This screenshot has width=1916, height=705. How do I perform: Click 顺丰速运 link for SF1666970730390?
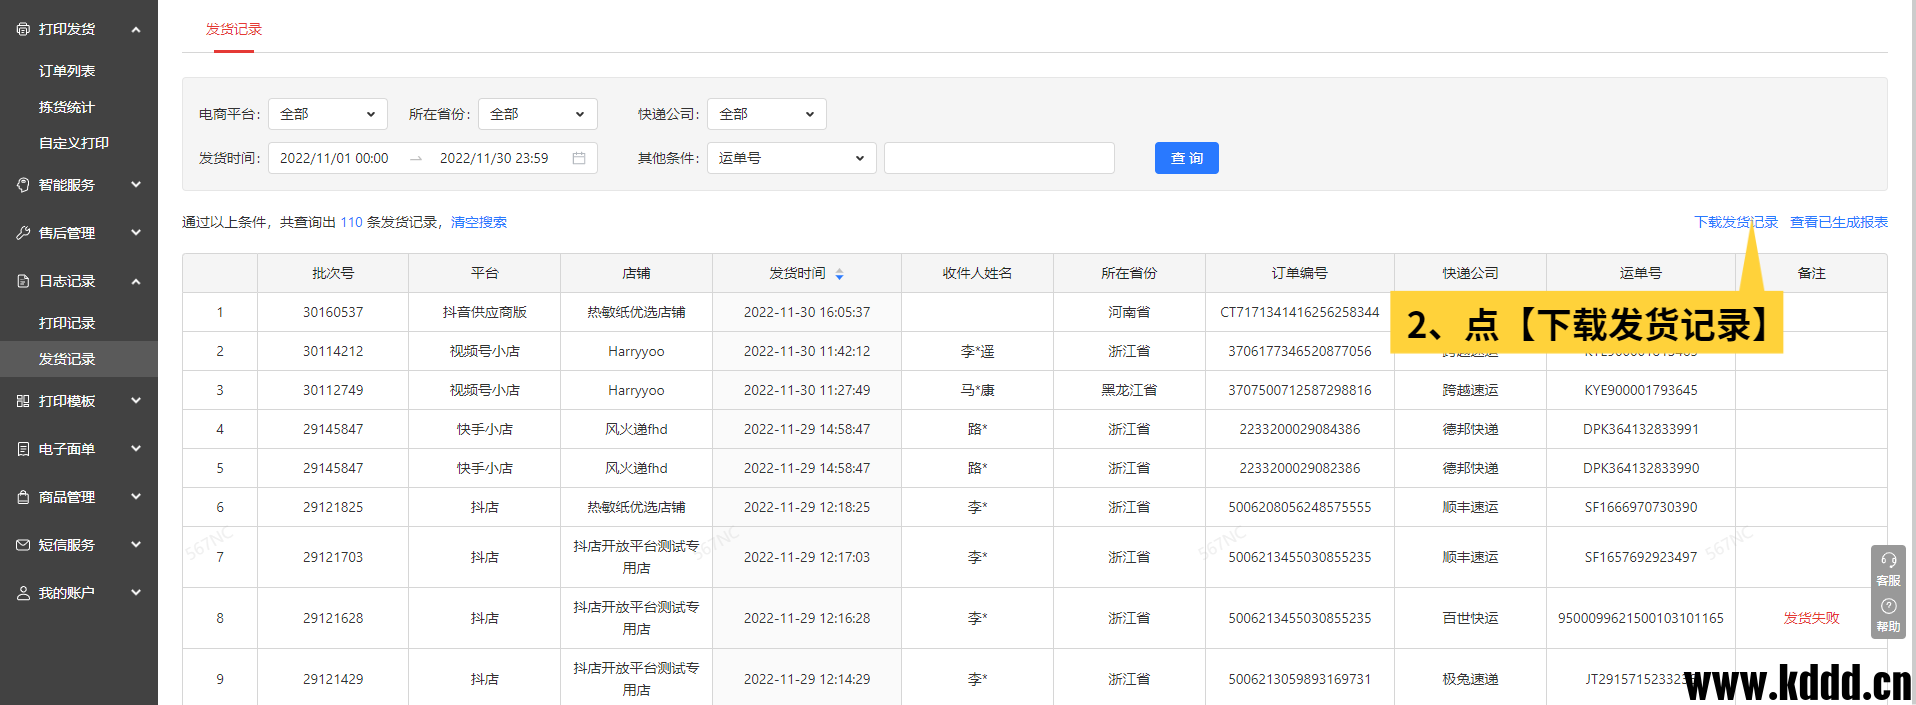(x=1470, y=507)
